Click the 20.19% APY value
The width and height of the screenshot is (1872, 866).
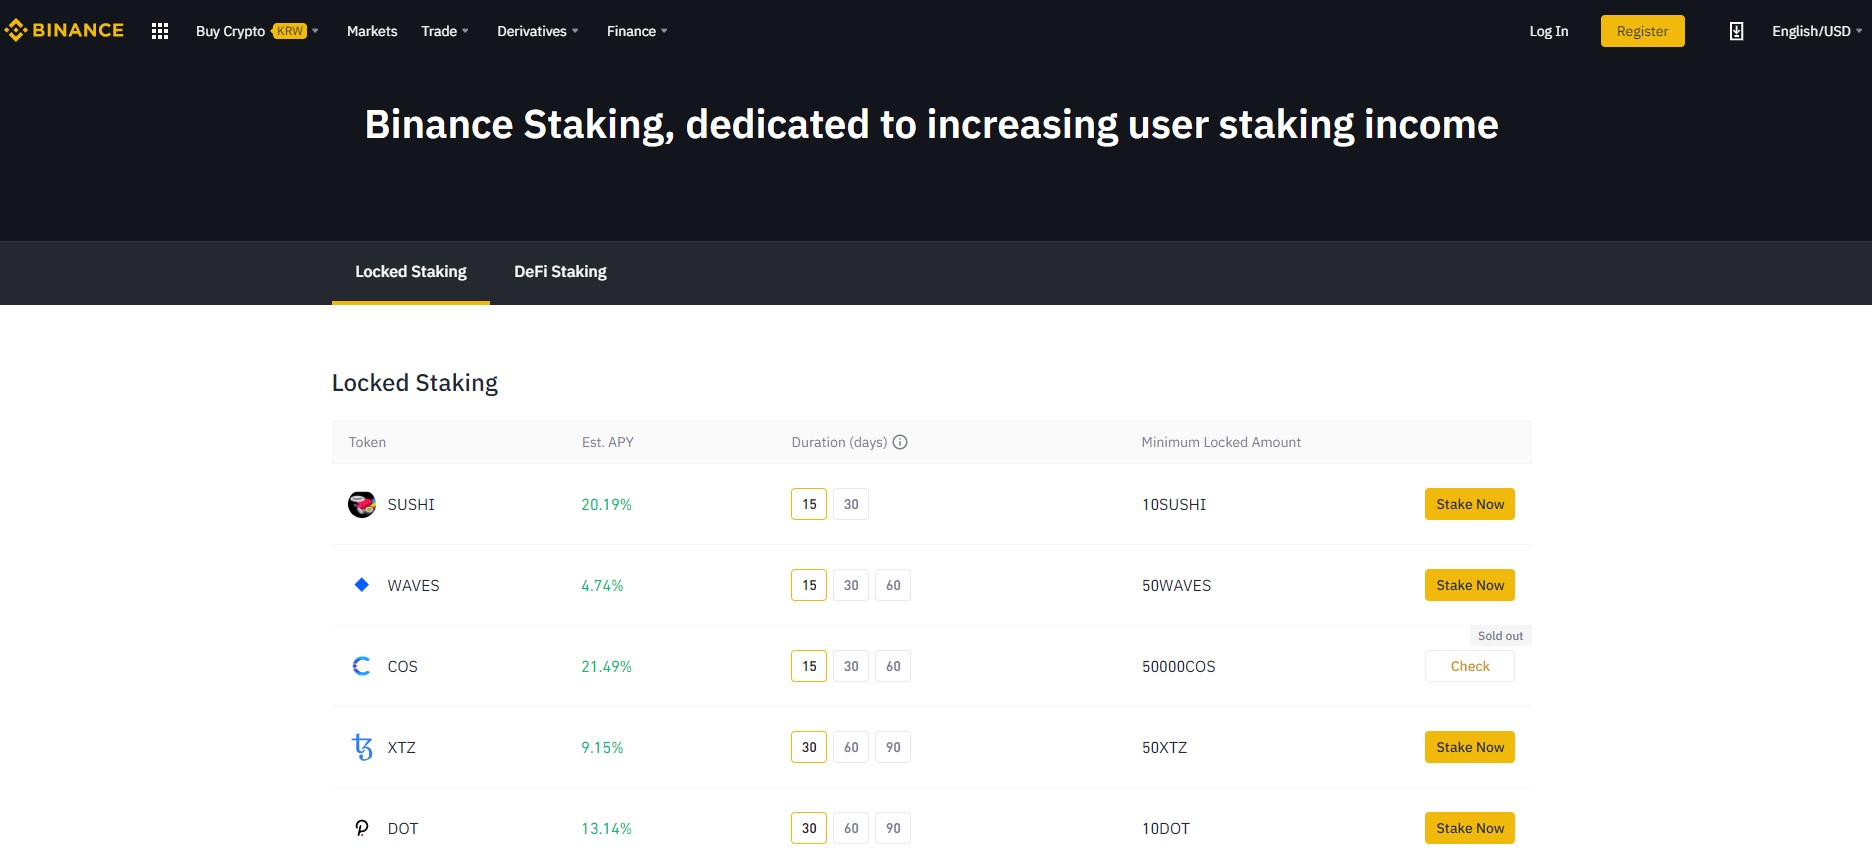(x=606, y=505)
